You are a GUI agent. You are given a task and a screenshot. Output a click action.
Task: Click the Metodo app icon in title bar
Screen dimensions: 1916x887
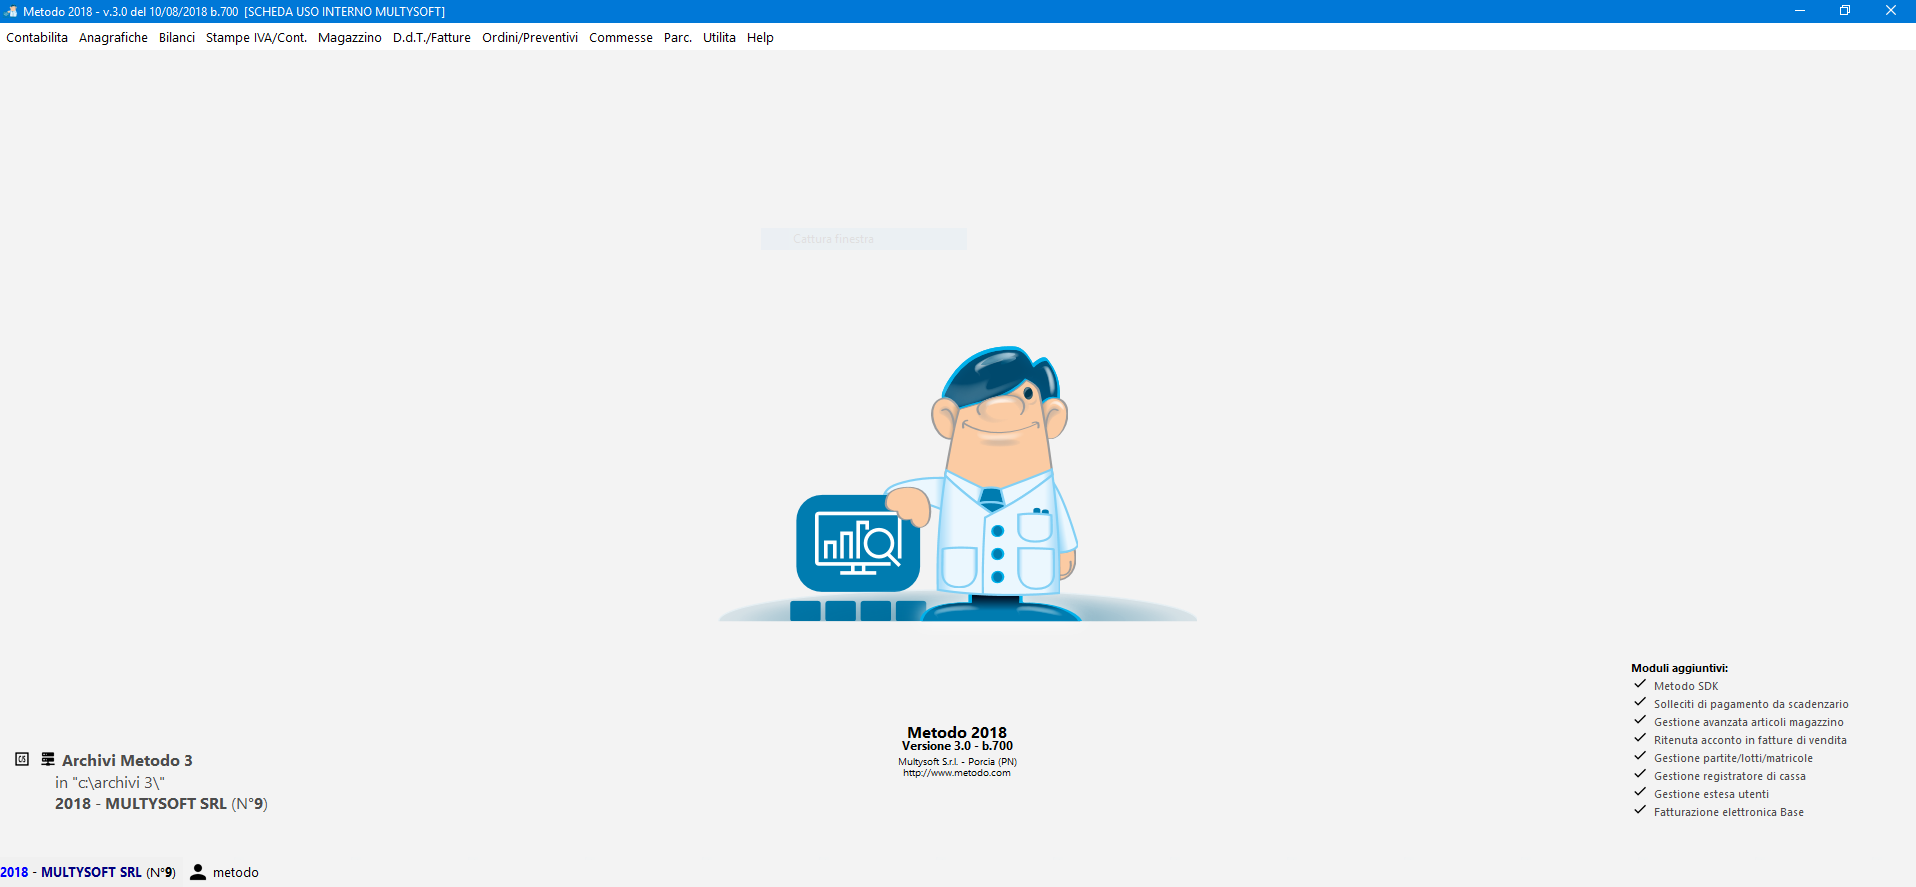(11, 11)
